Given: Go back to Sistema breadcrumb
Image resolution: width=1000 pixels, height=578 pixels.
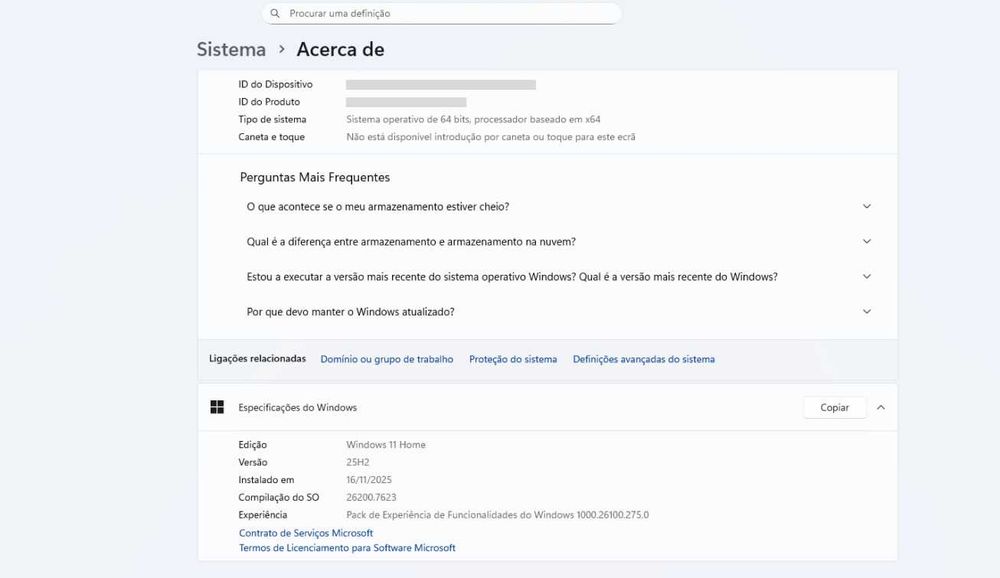Looking at the screenshot, I should pos(231,49).
